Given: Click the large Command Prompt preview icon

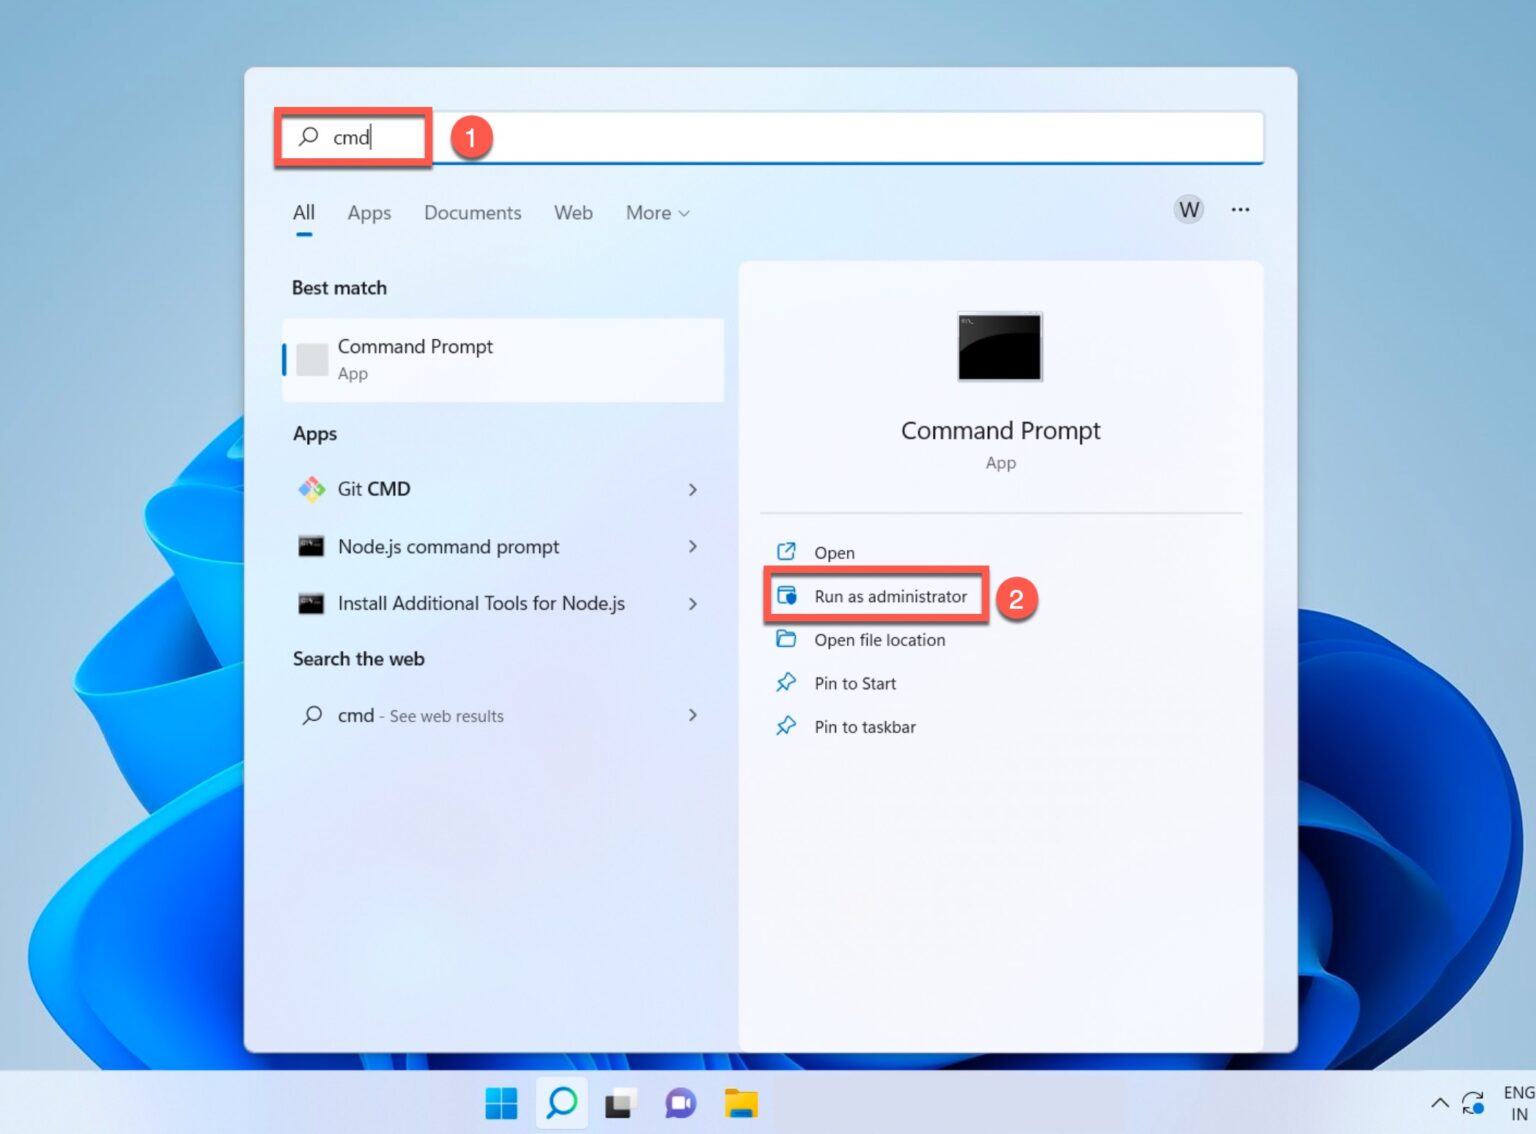Looking at the screenshot, I should click(x=999, y=347).
